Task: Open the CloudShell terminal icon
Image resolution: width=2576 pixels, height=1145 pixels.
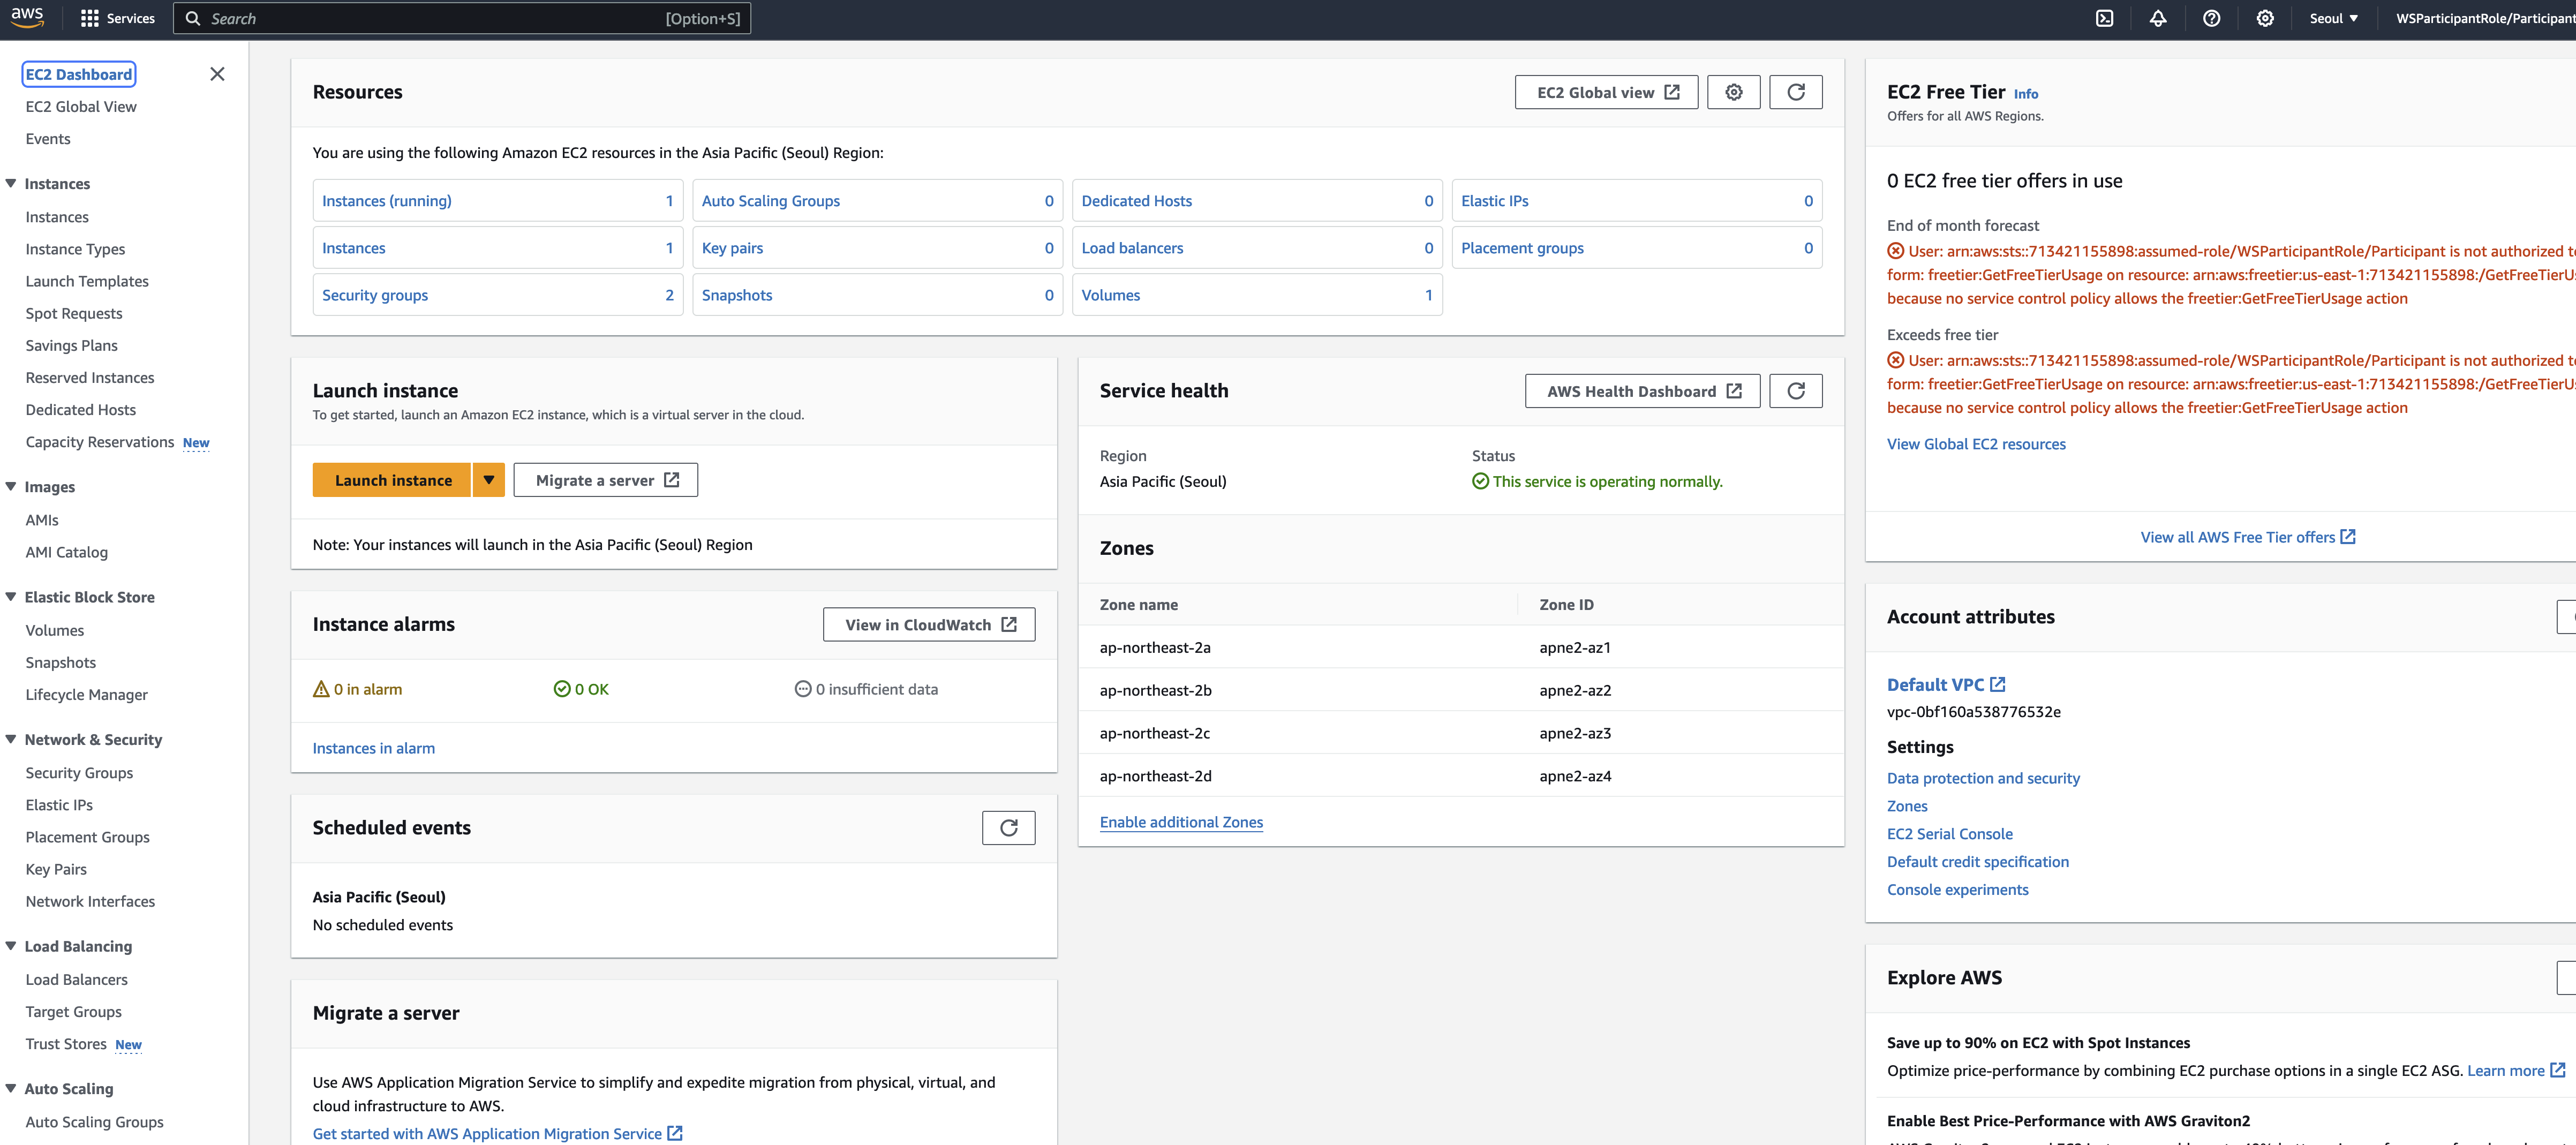Action: pos(2104,18)
